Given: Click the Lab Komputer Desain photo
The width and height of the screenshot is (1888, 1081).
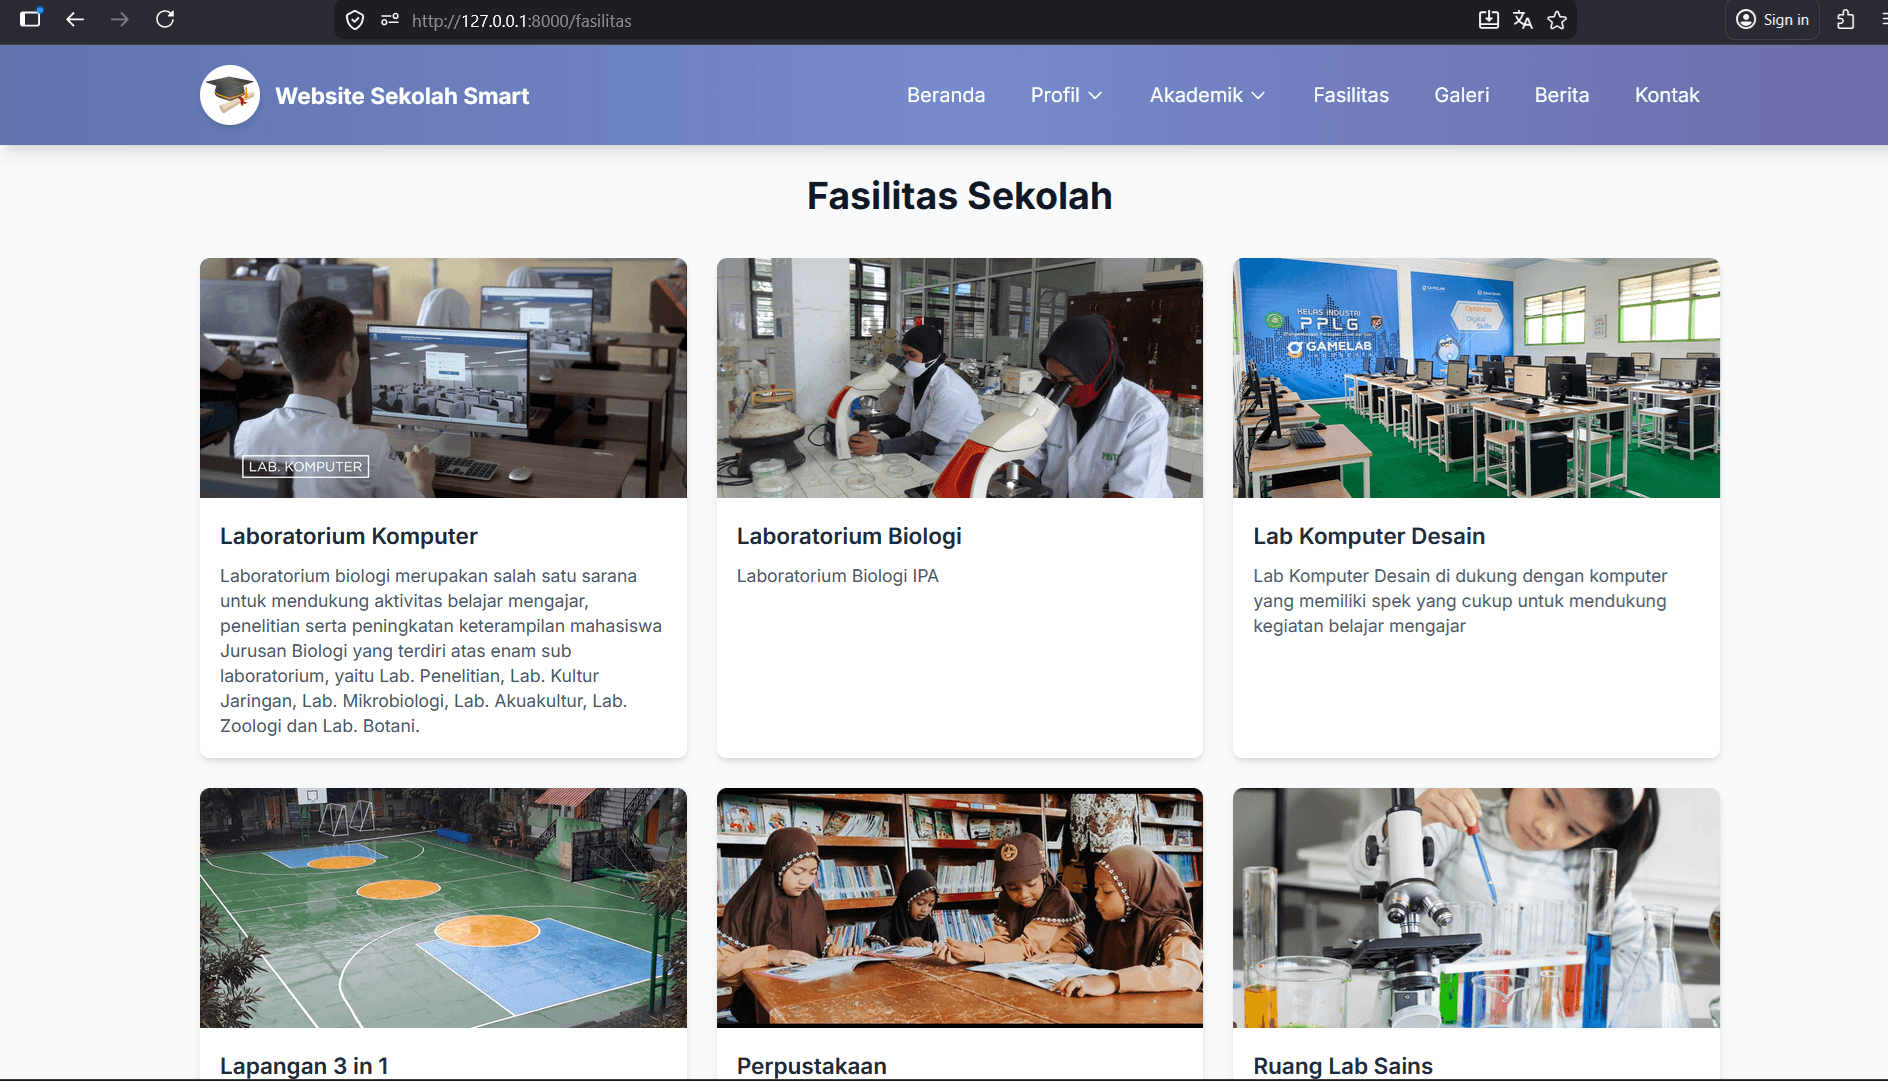Looking at the screenshot, I should (1476, 378).
